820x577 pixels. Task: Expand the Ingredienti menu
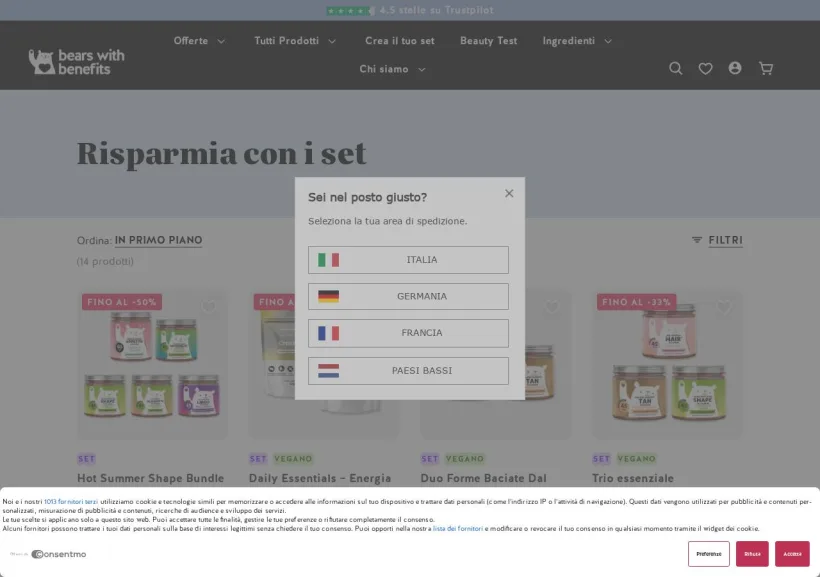click(577, 41)
